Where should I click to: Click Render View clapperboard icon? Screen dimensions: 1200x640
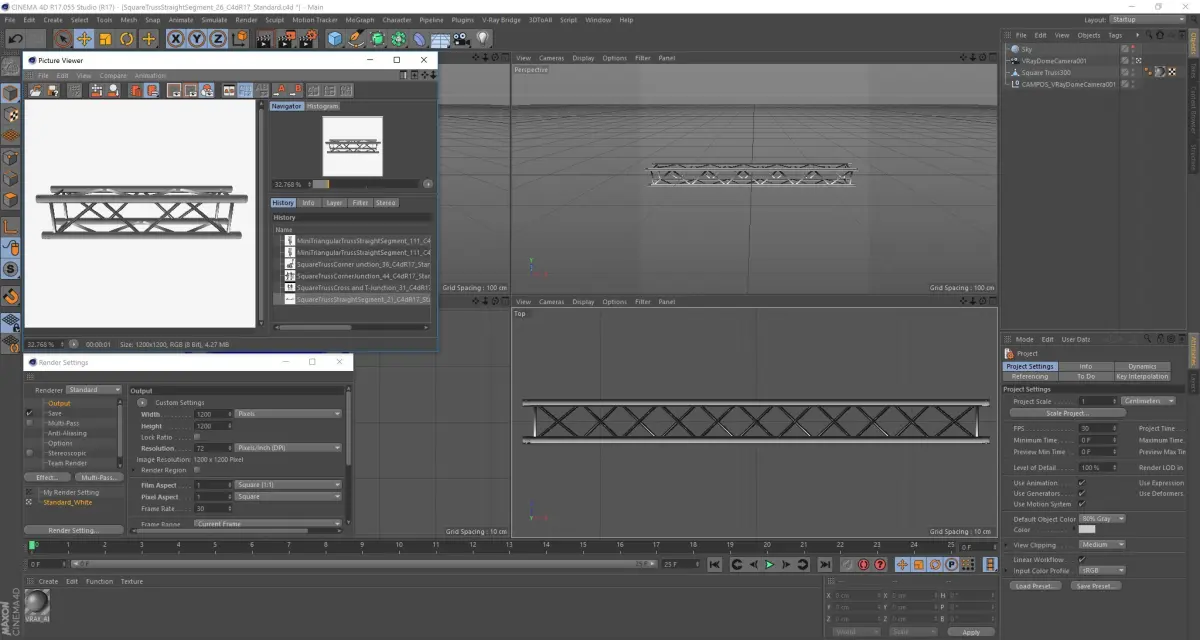point(264,39)
